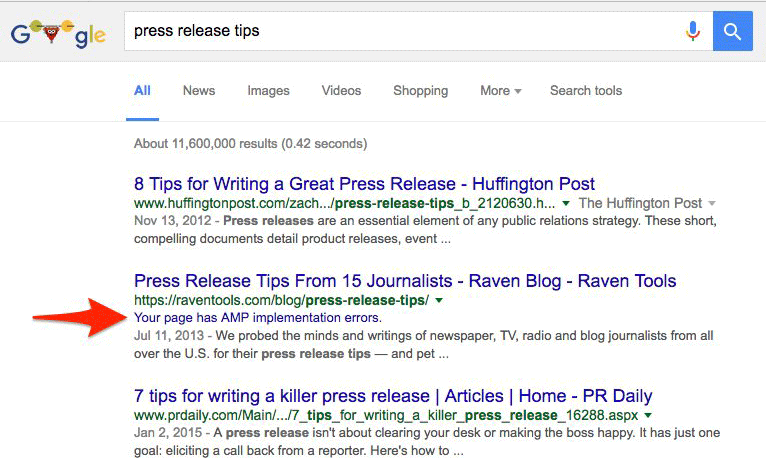Screen dimensions: 766x475
Task: Expand the arrow next to the prdaily.com URL
Action: point(648,415)
